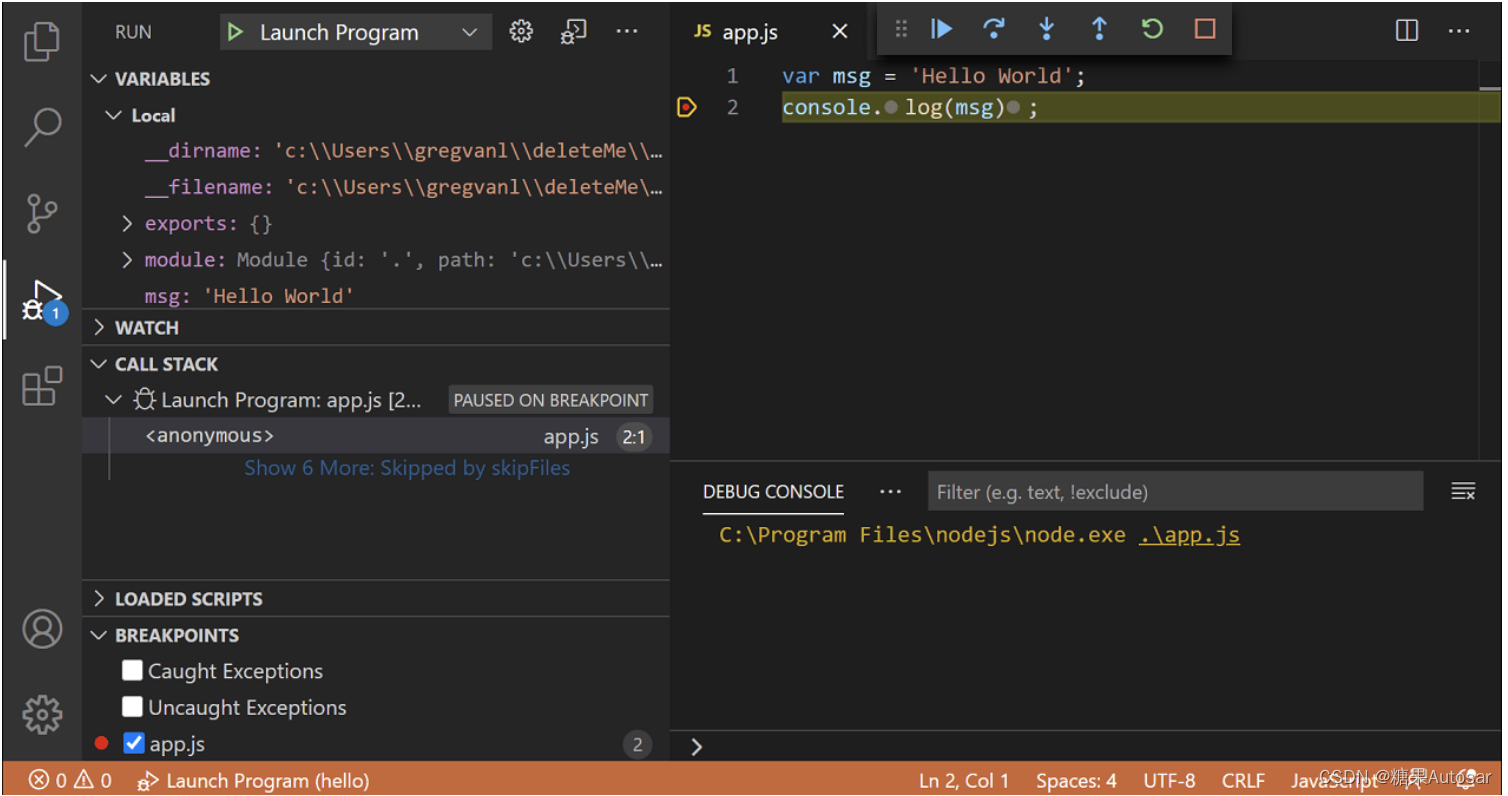Screen dimensions: 1508x796
Task: Click the code on line 2
Action: [x=910, y=107]
